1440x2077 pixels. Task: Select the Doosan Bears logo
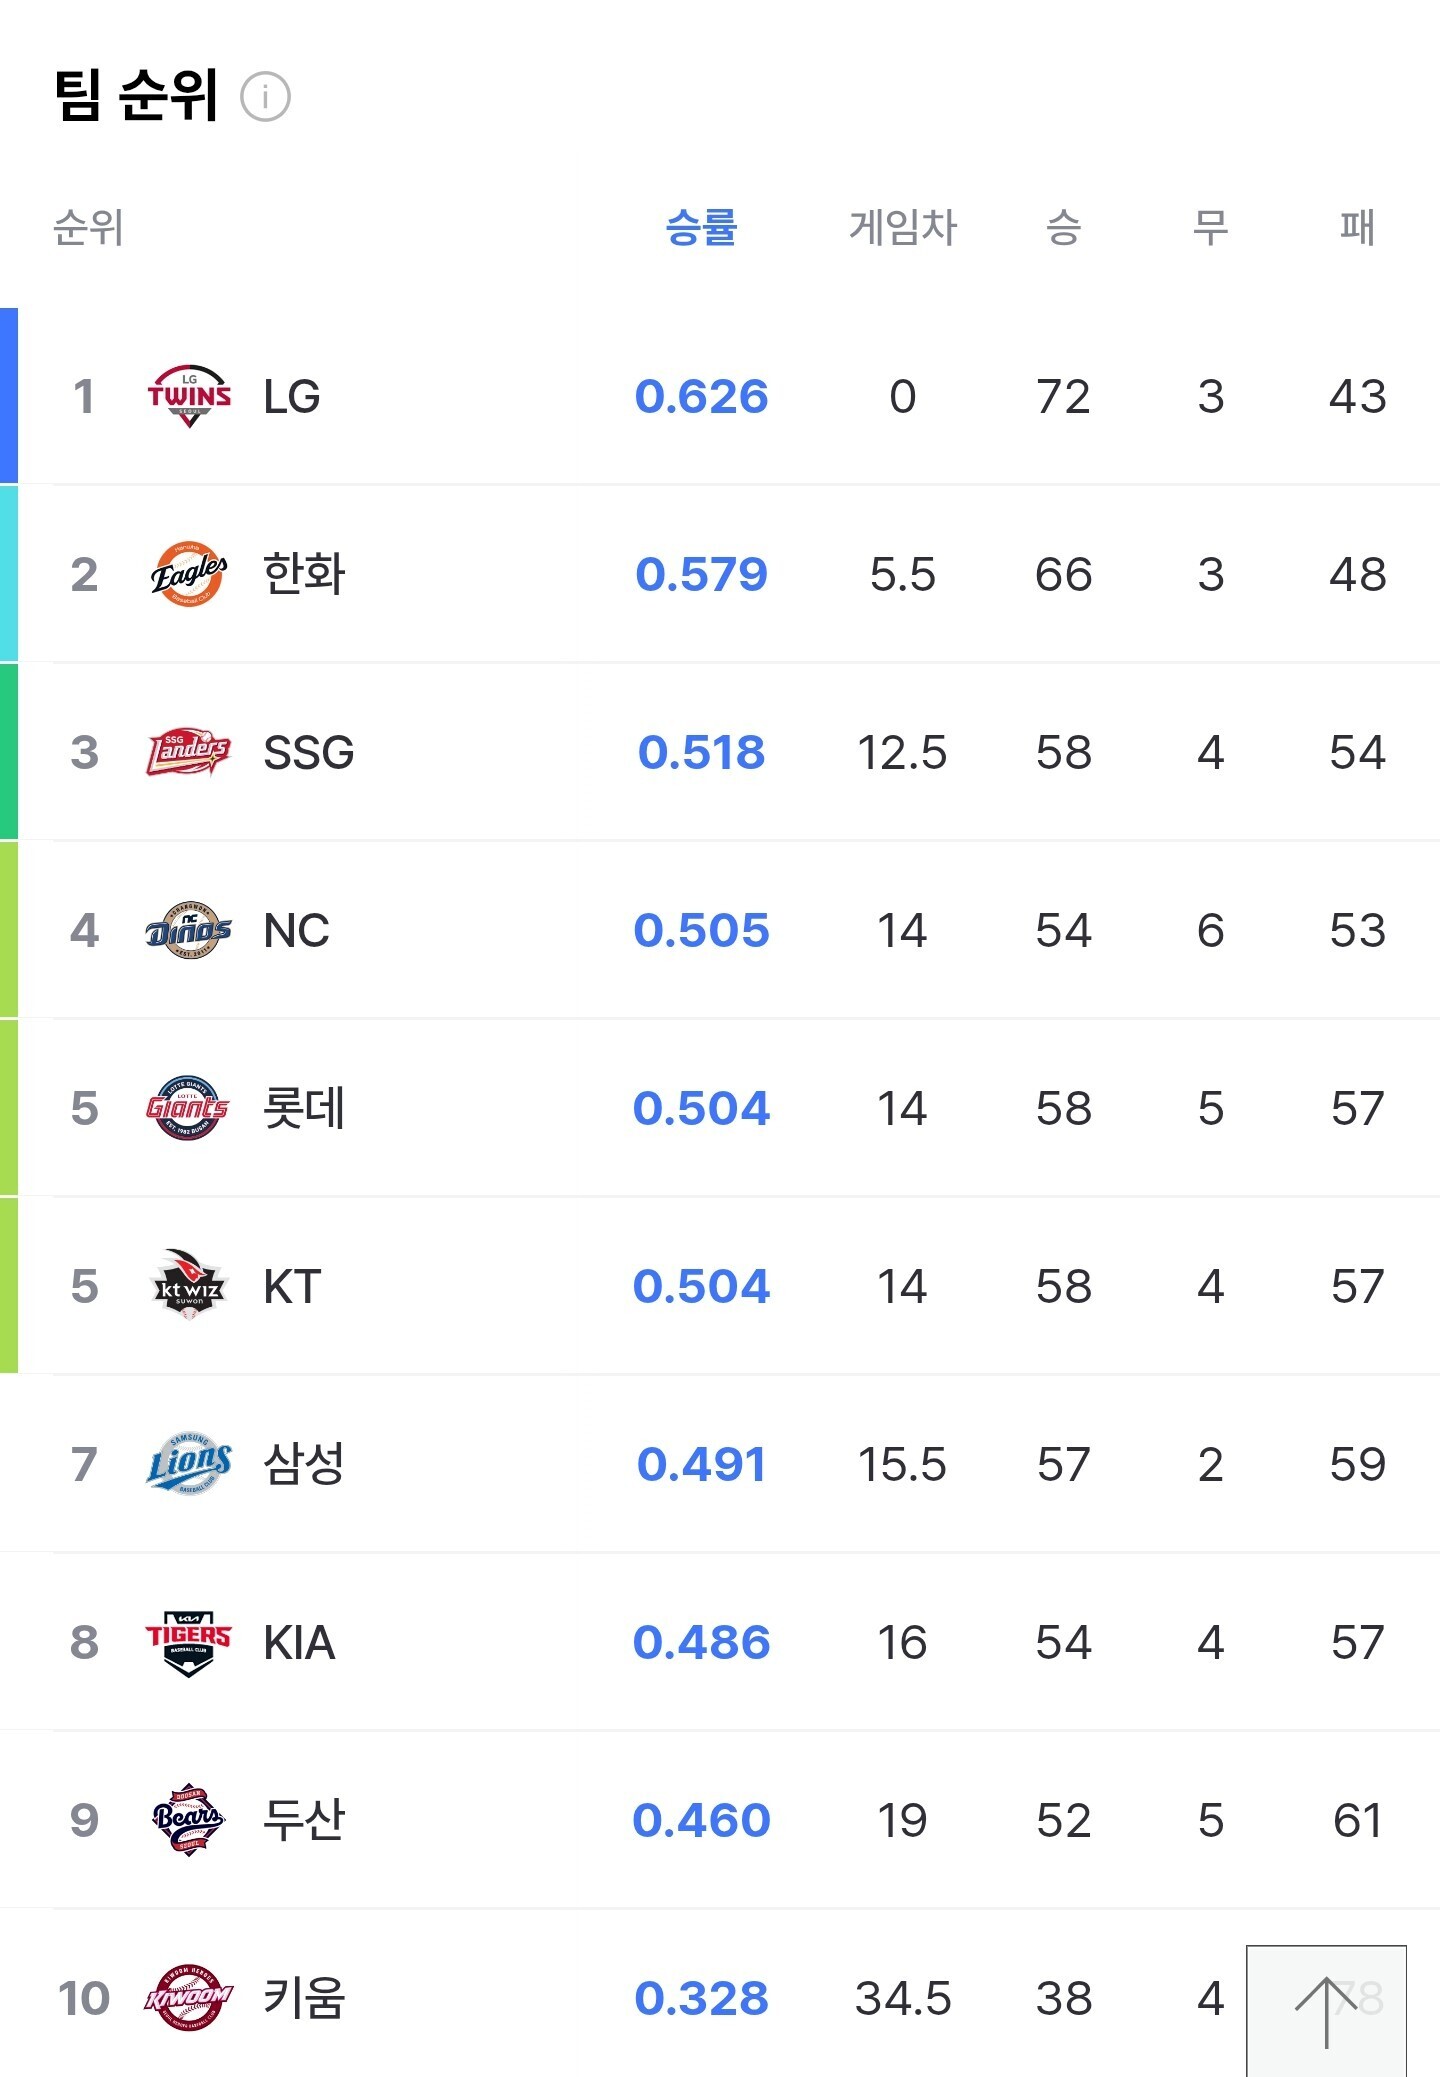click(x=189, y=1820)
